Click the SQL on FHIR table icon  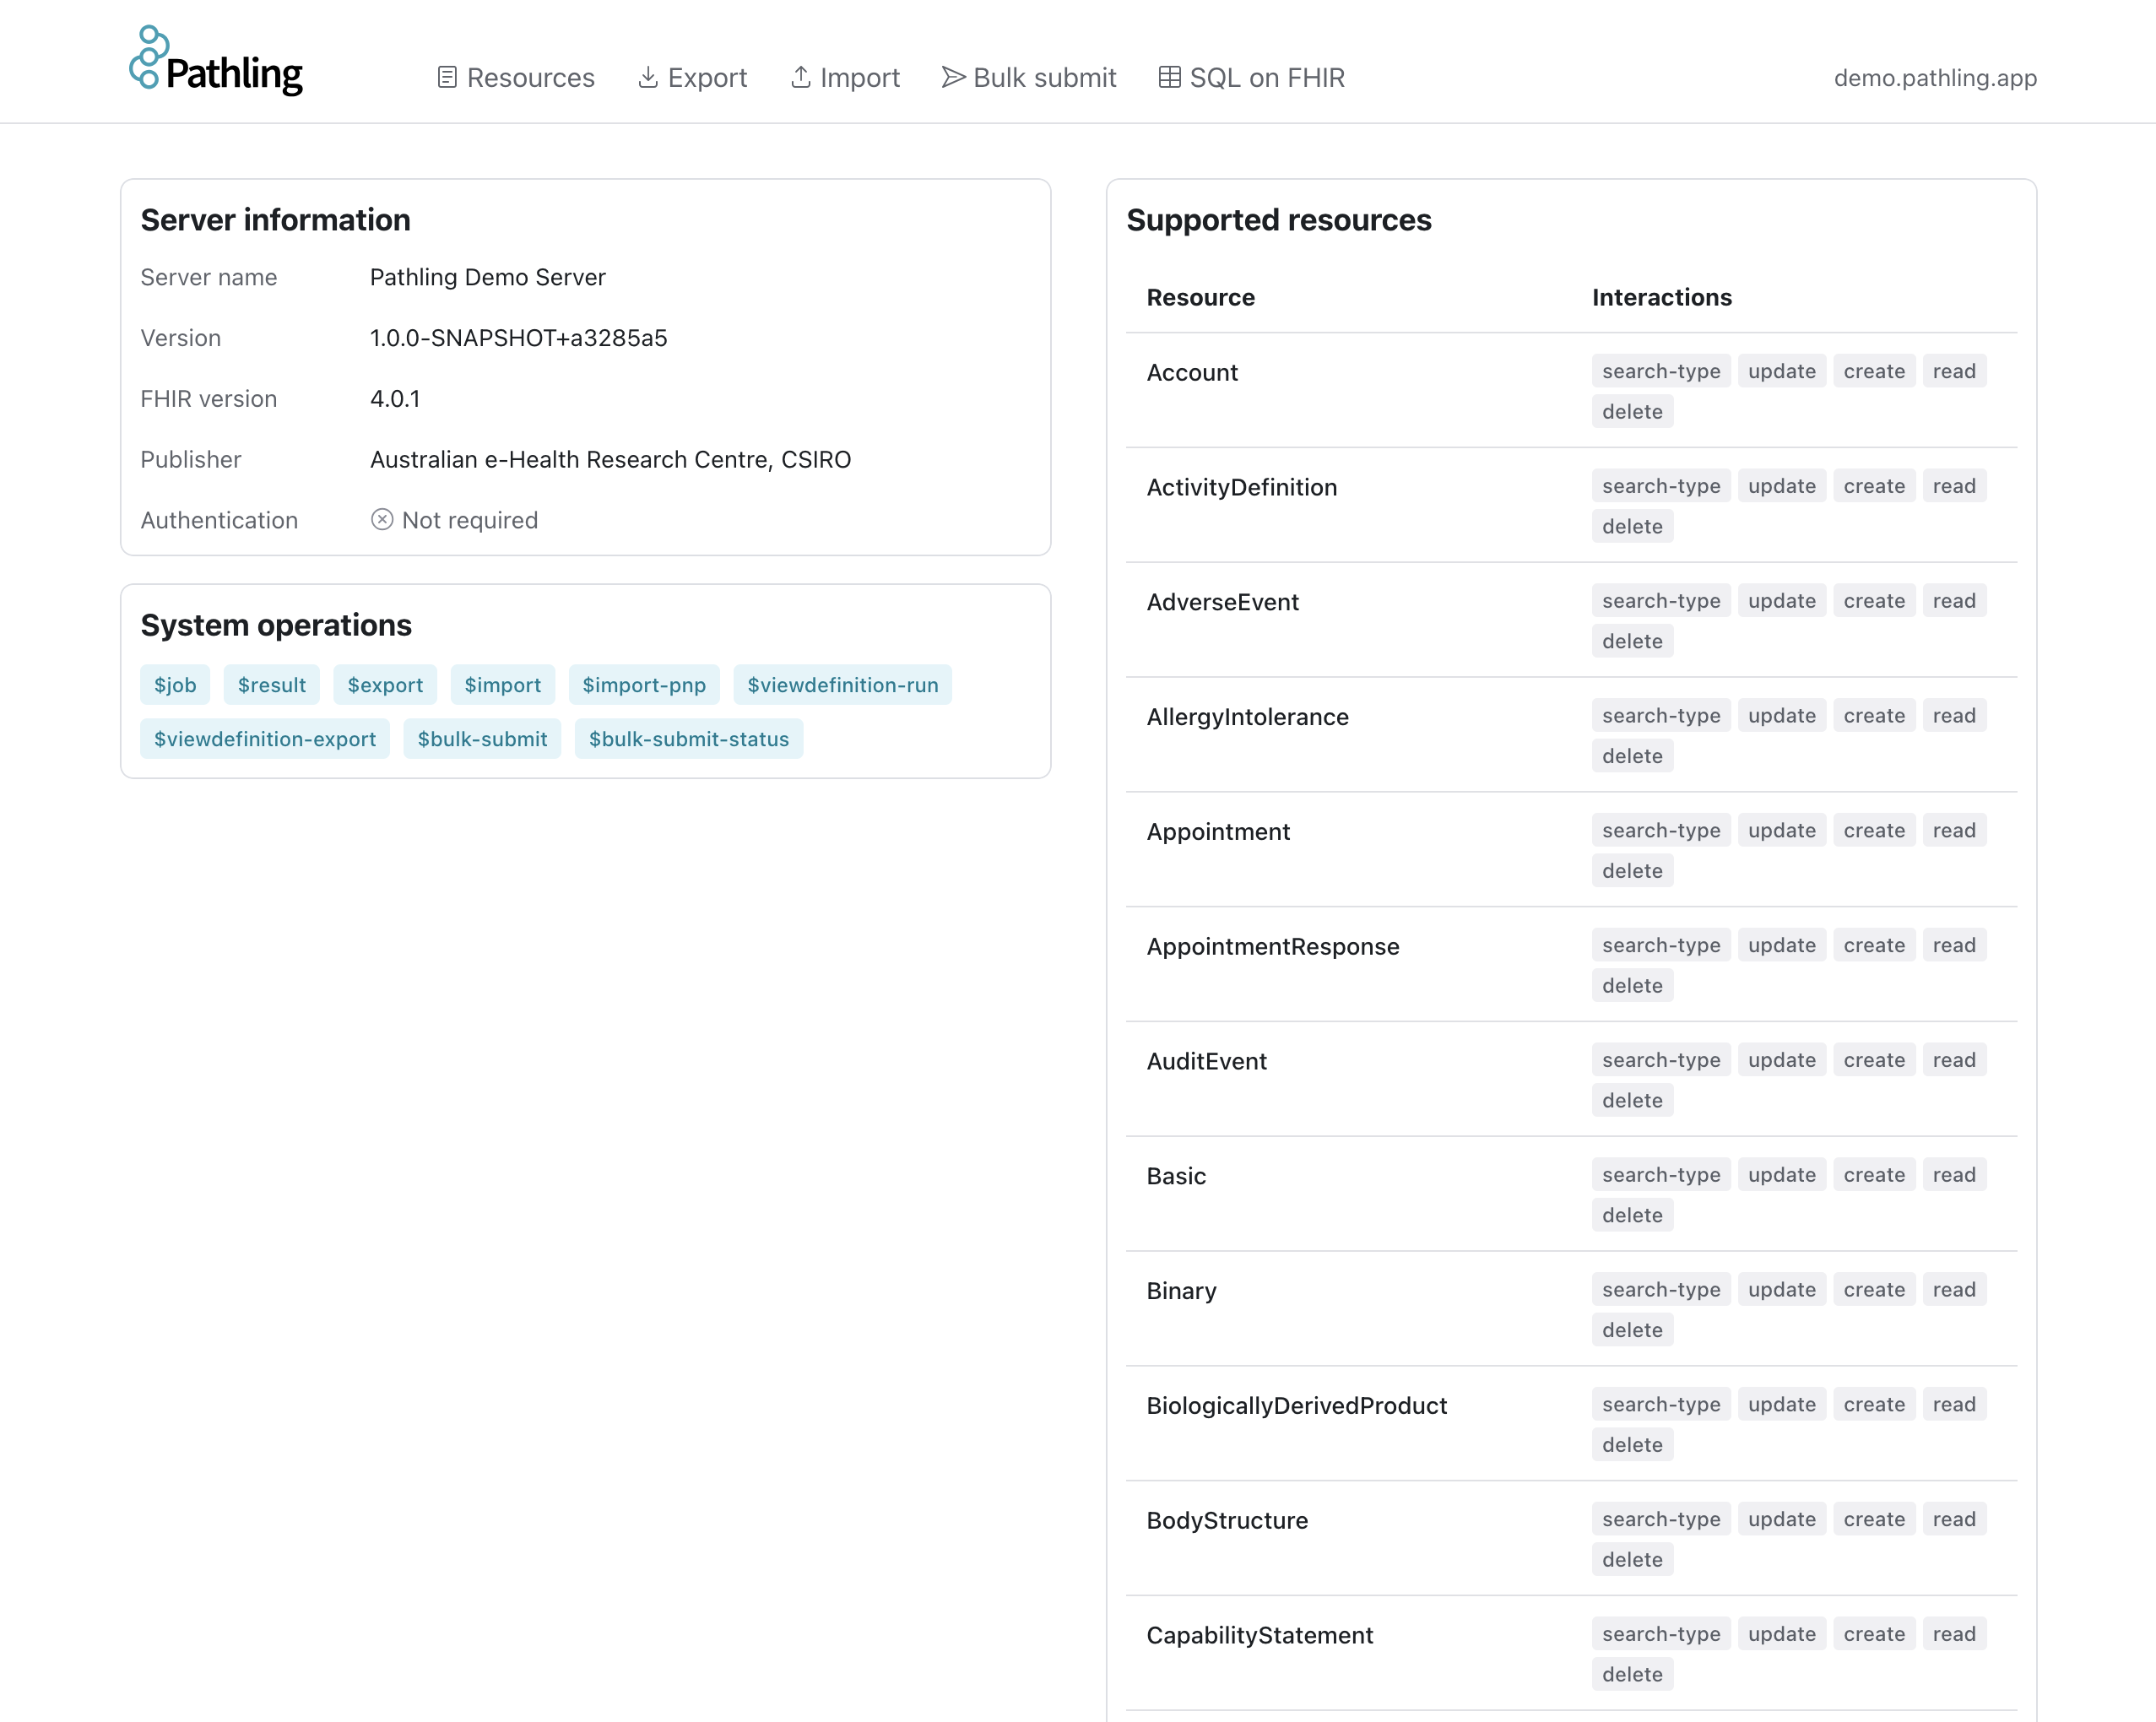click(x=1168, y=77)
